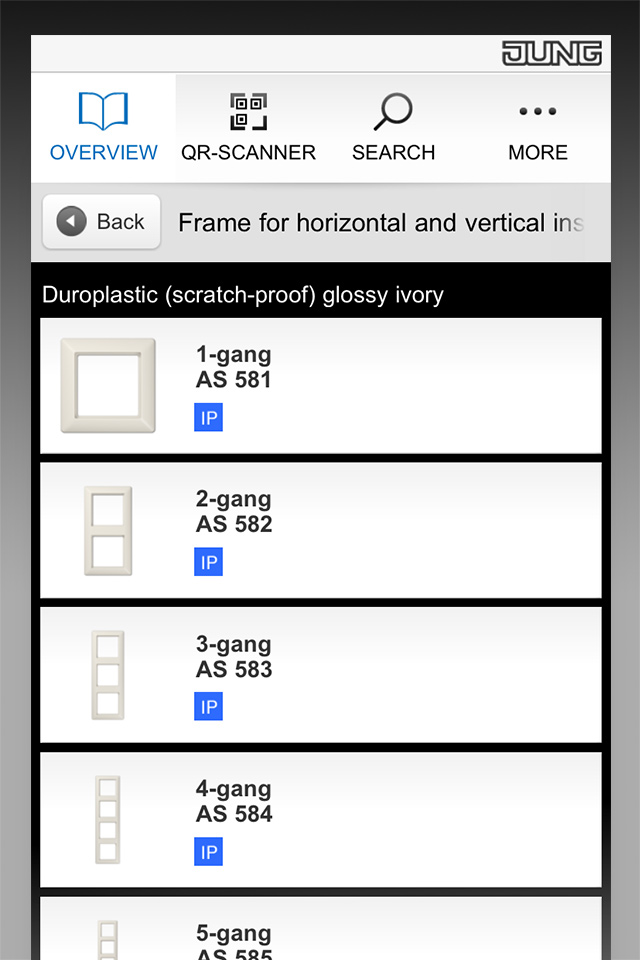Open the More three-dots menu
The height and width of the screenshot is (960, 640).
click(x=538, y=111)
